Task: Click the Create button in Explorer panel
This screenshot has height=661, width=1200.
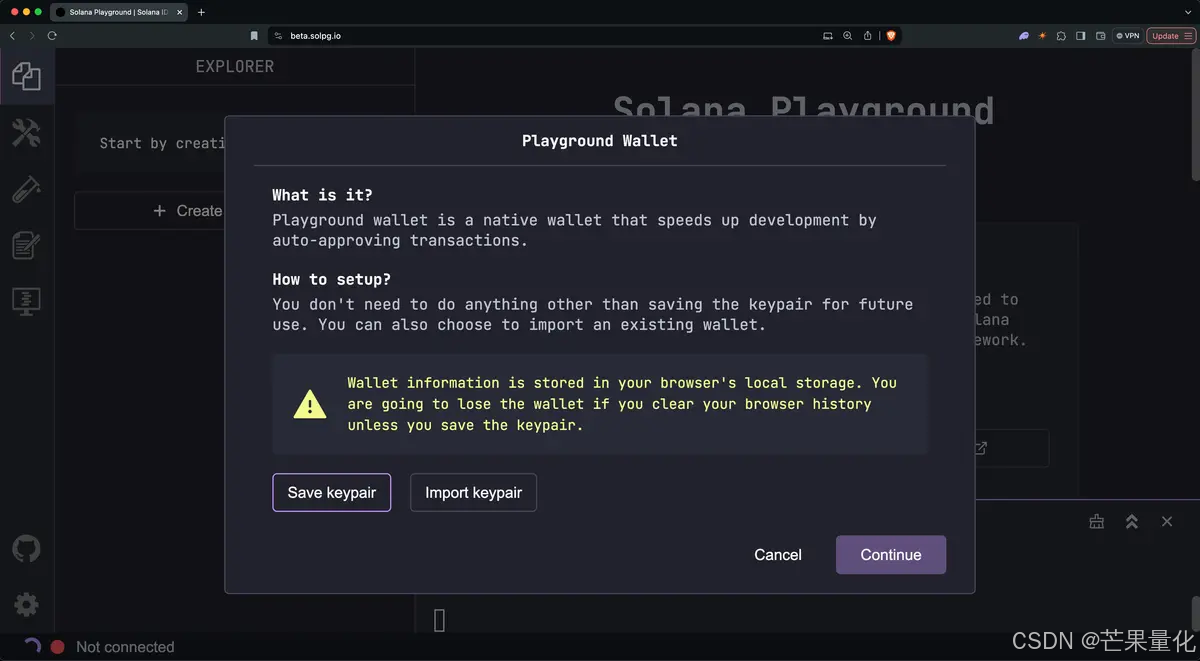Action: pos(188,211)
